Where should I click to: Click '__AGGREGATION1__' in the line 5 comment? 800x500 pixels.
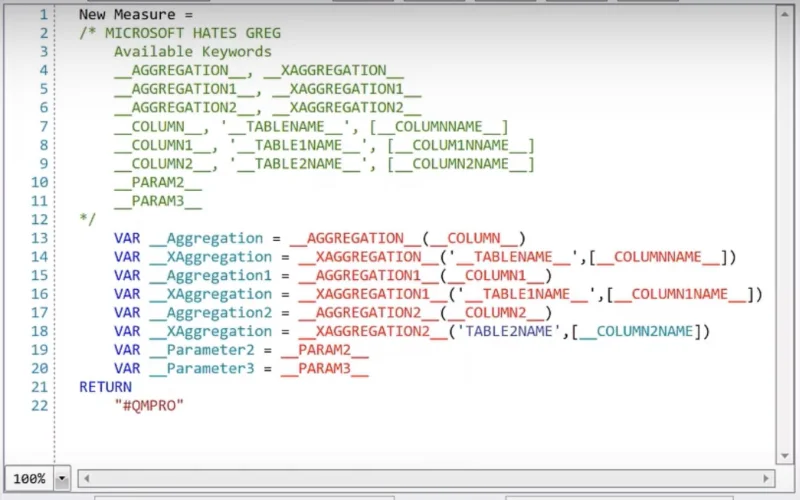tap(184, 89)
